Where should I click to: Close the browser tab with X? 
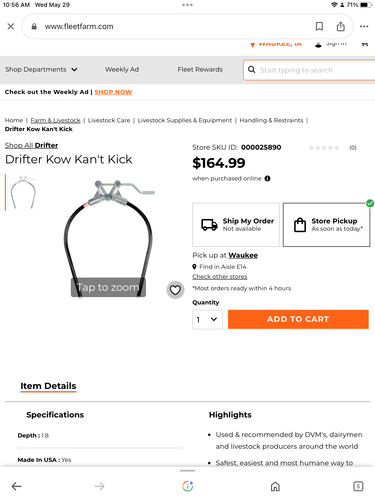tap(11, 26)
